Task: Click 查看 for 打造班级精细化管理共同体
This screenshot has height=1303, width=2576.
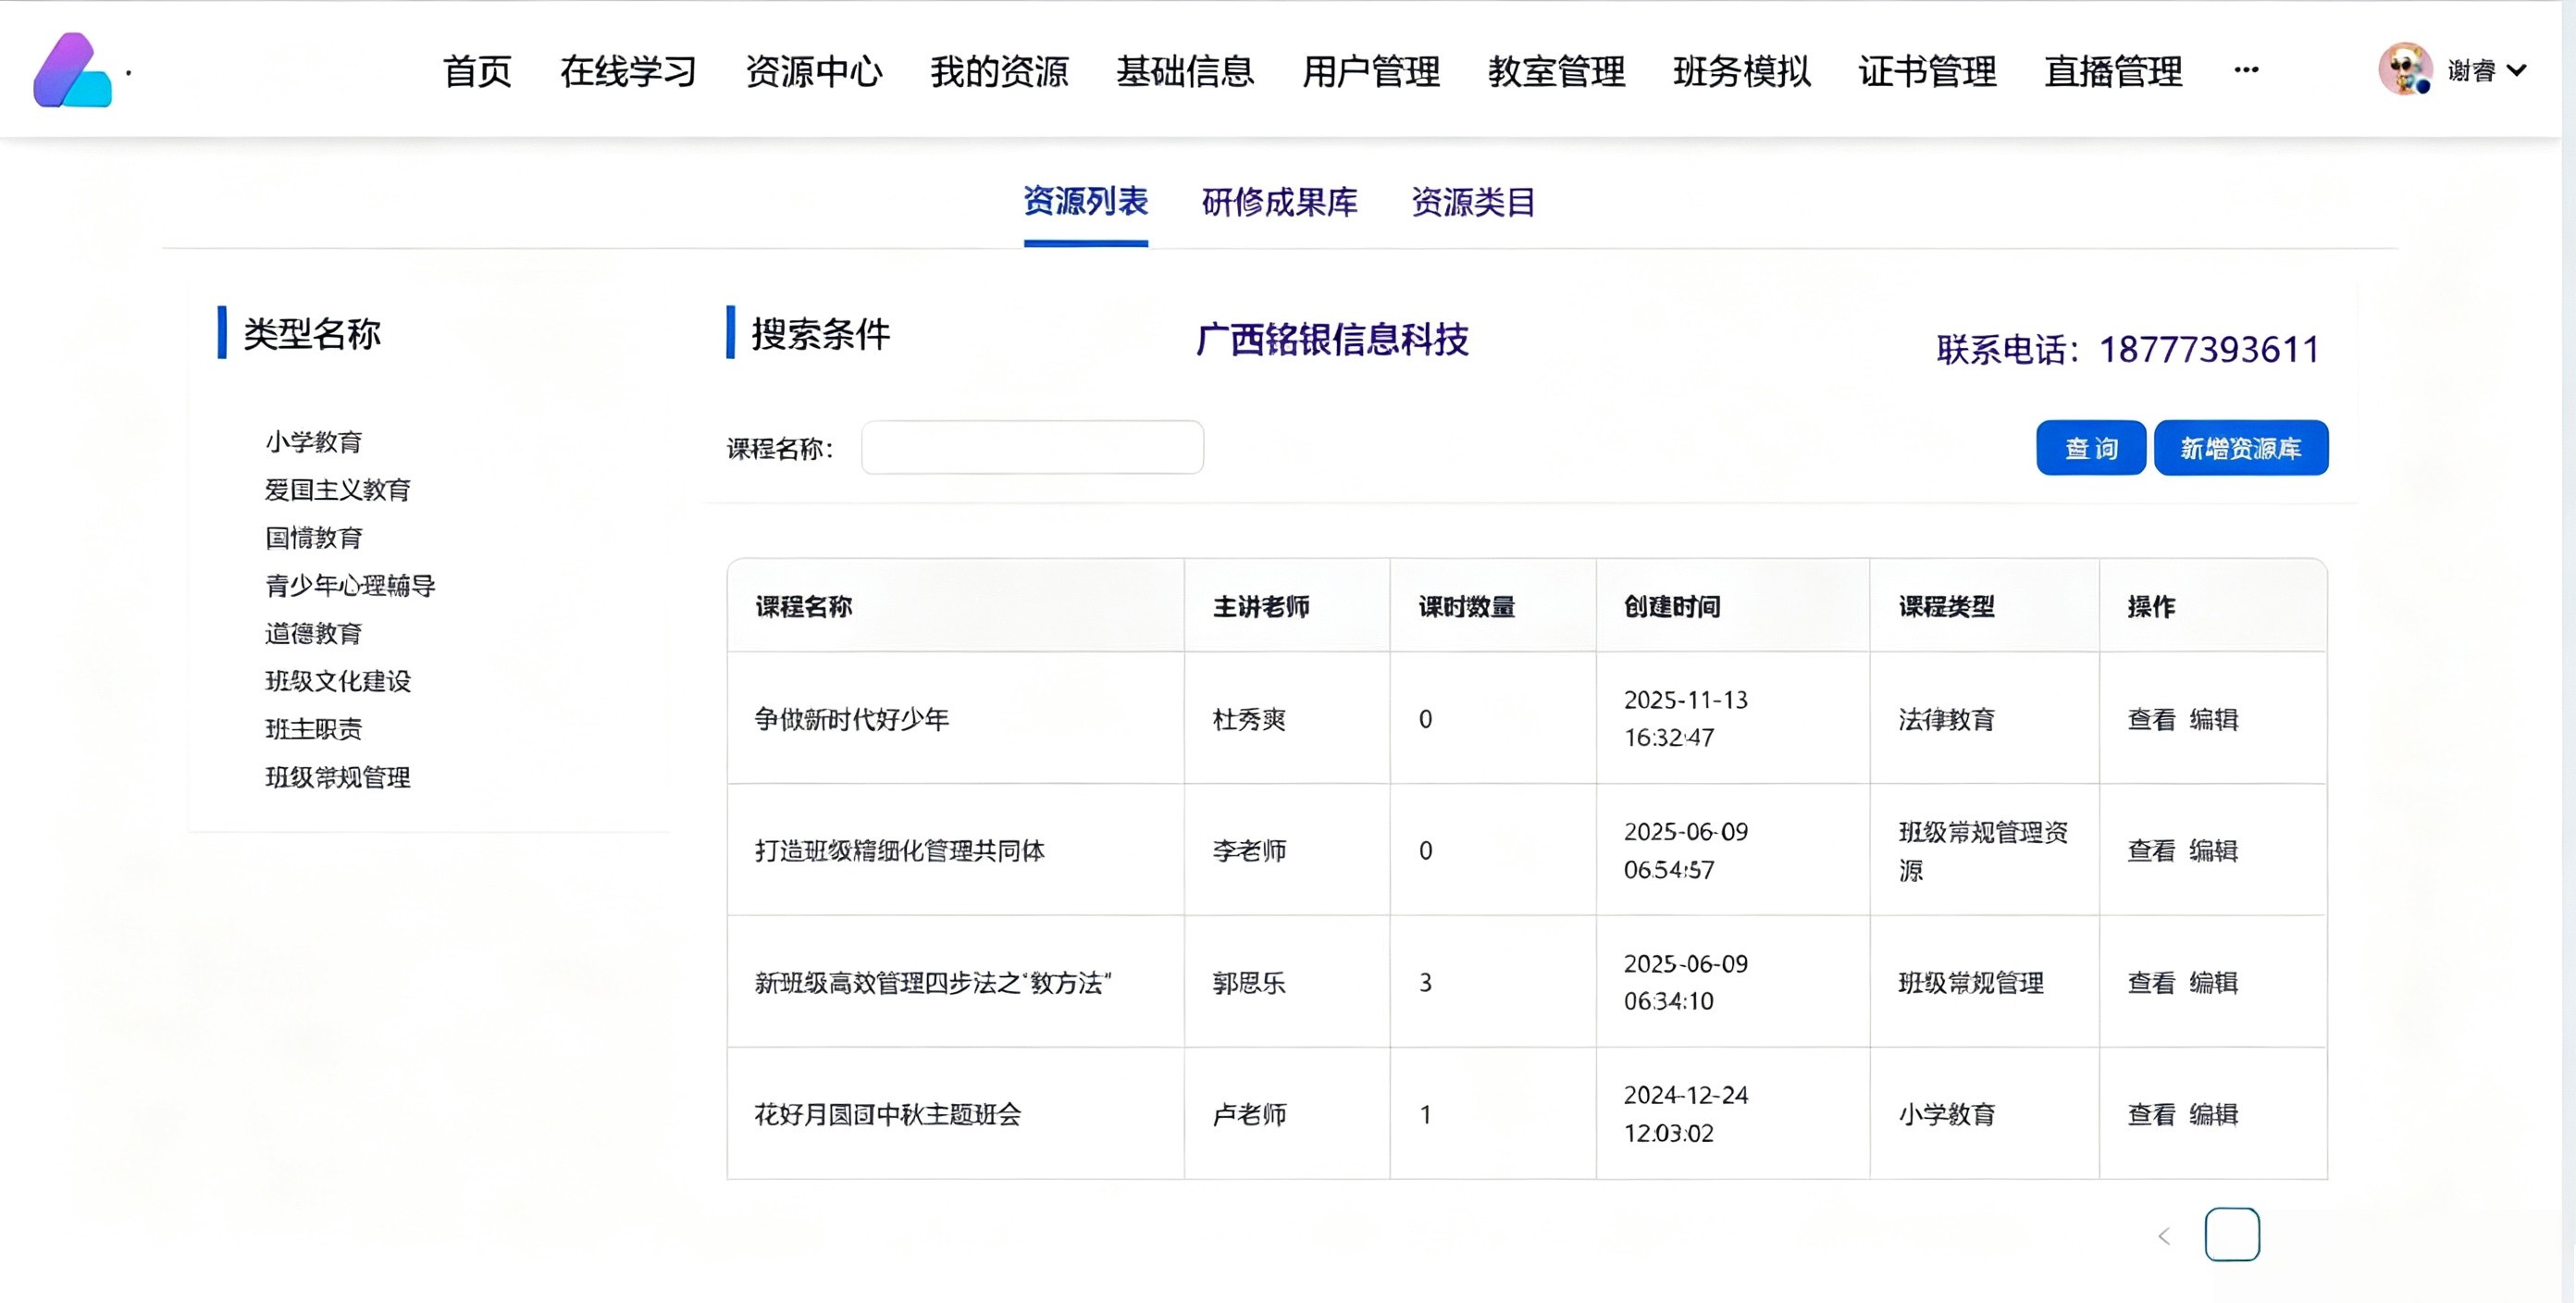Action: pyautogui.click(x=2151, y=851)
